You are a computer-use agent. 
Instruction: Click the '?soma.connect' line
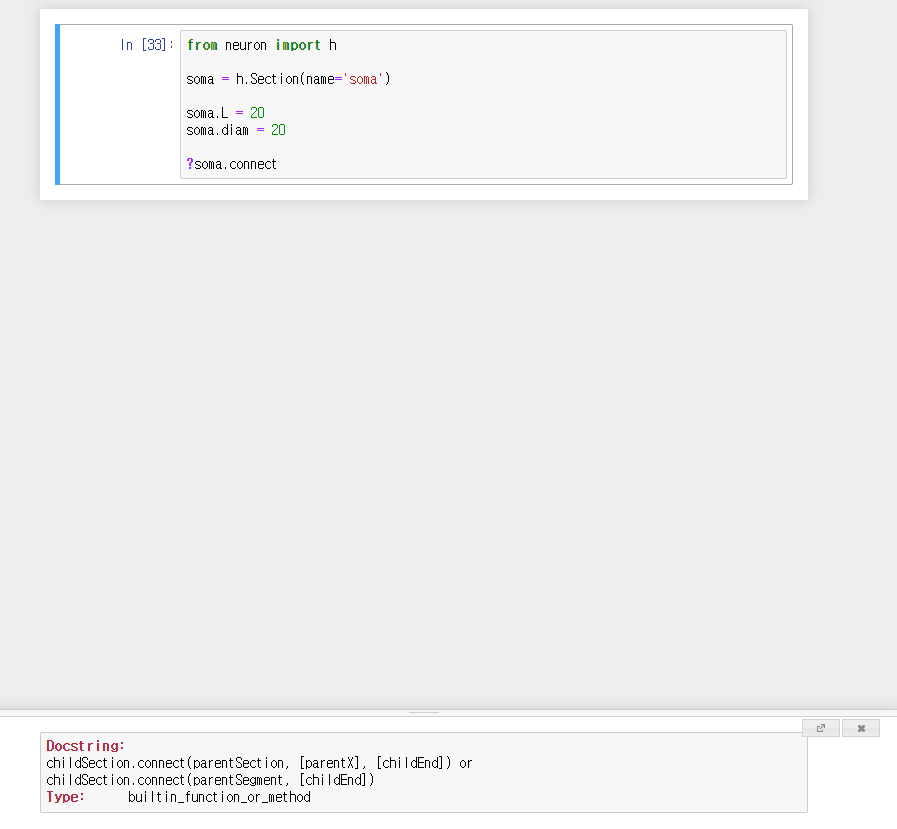[232, 164]
